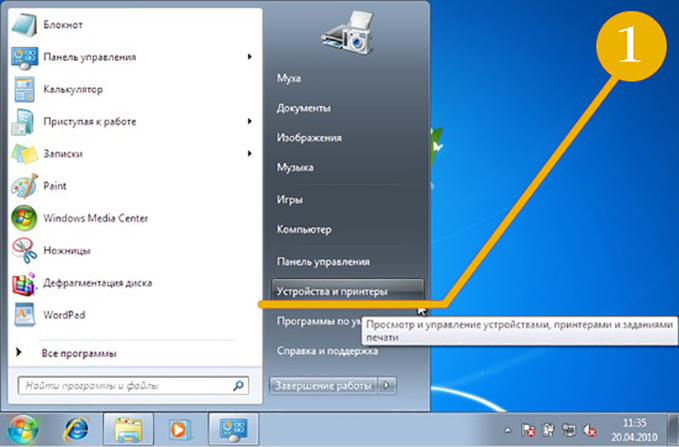Launch Калькулятор from the Start menu
Viewport: 679px width, 447px height.
(x=22, y=89)
